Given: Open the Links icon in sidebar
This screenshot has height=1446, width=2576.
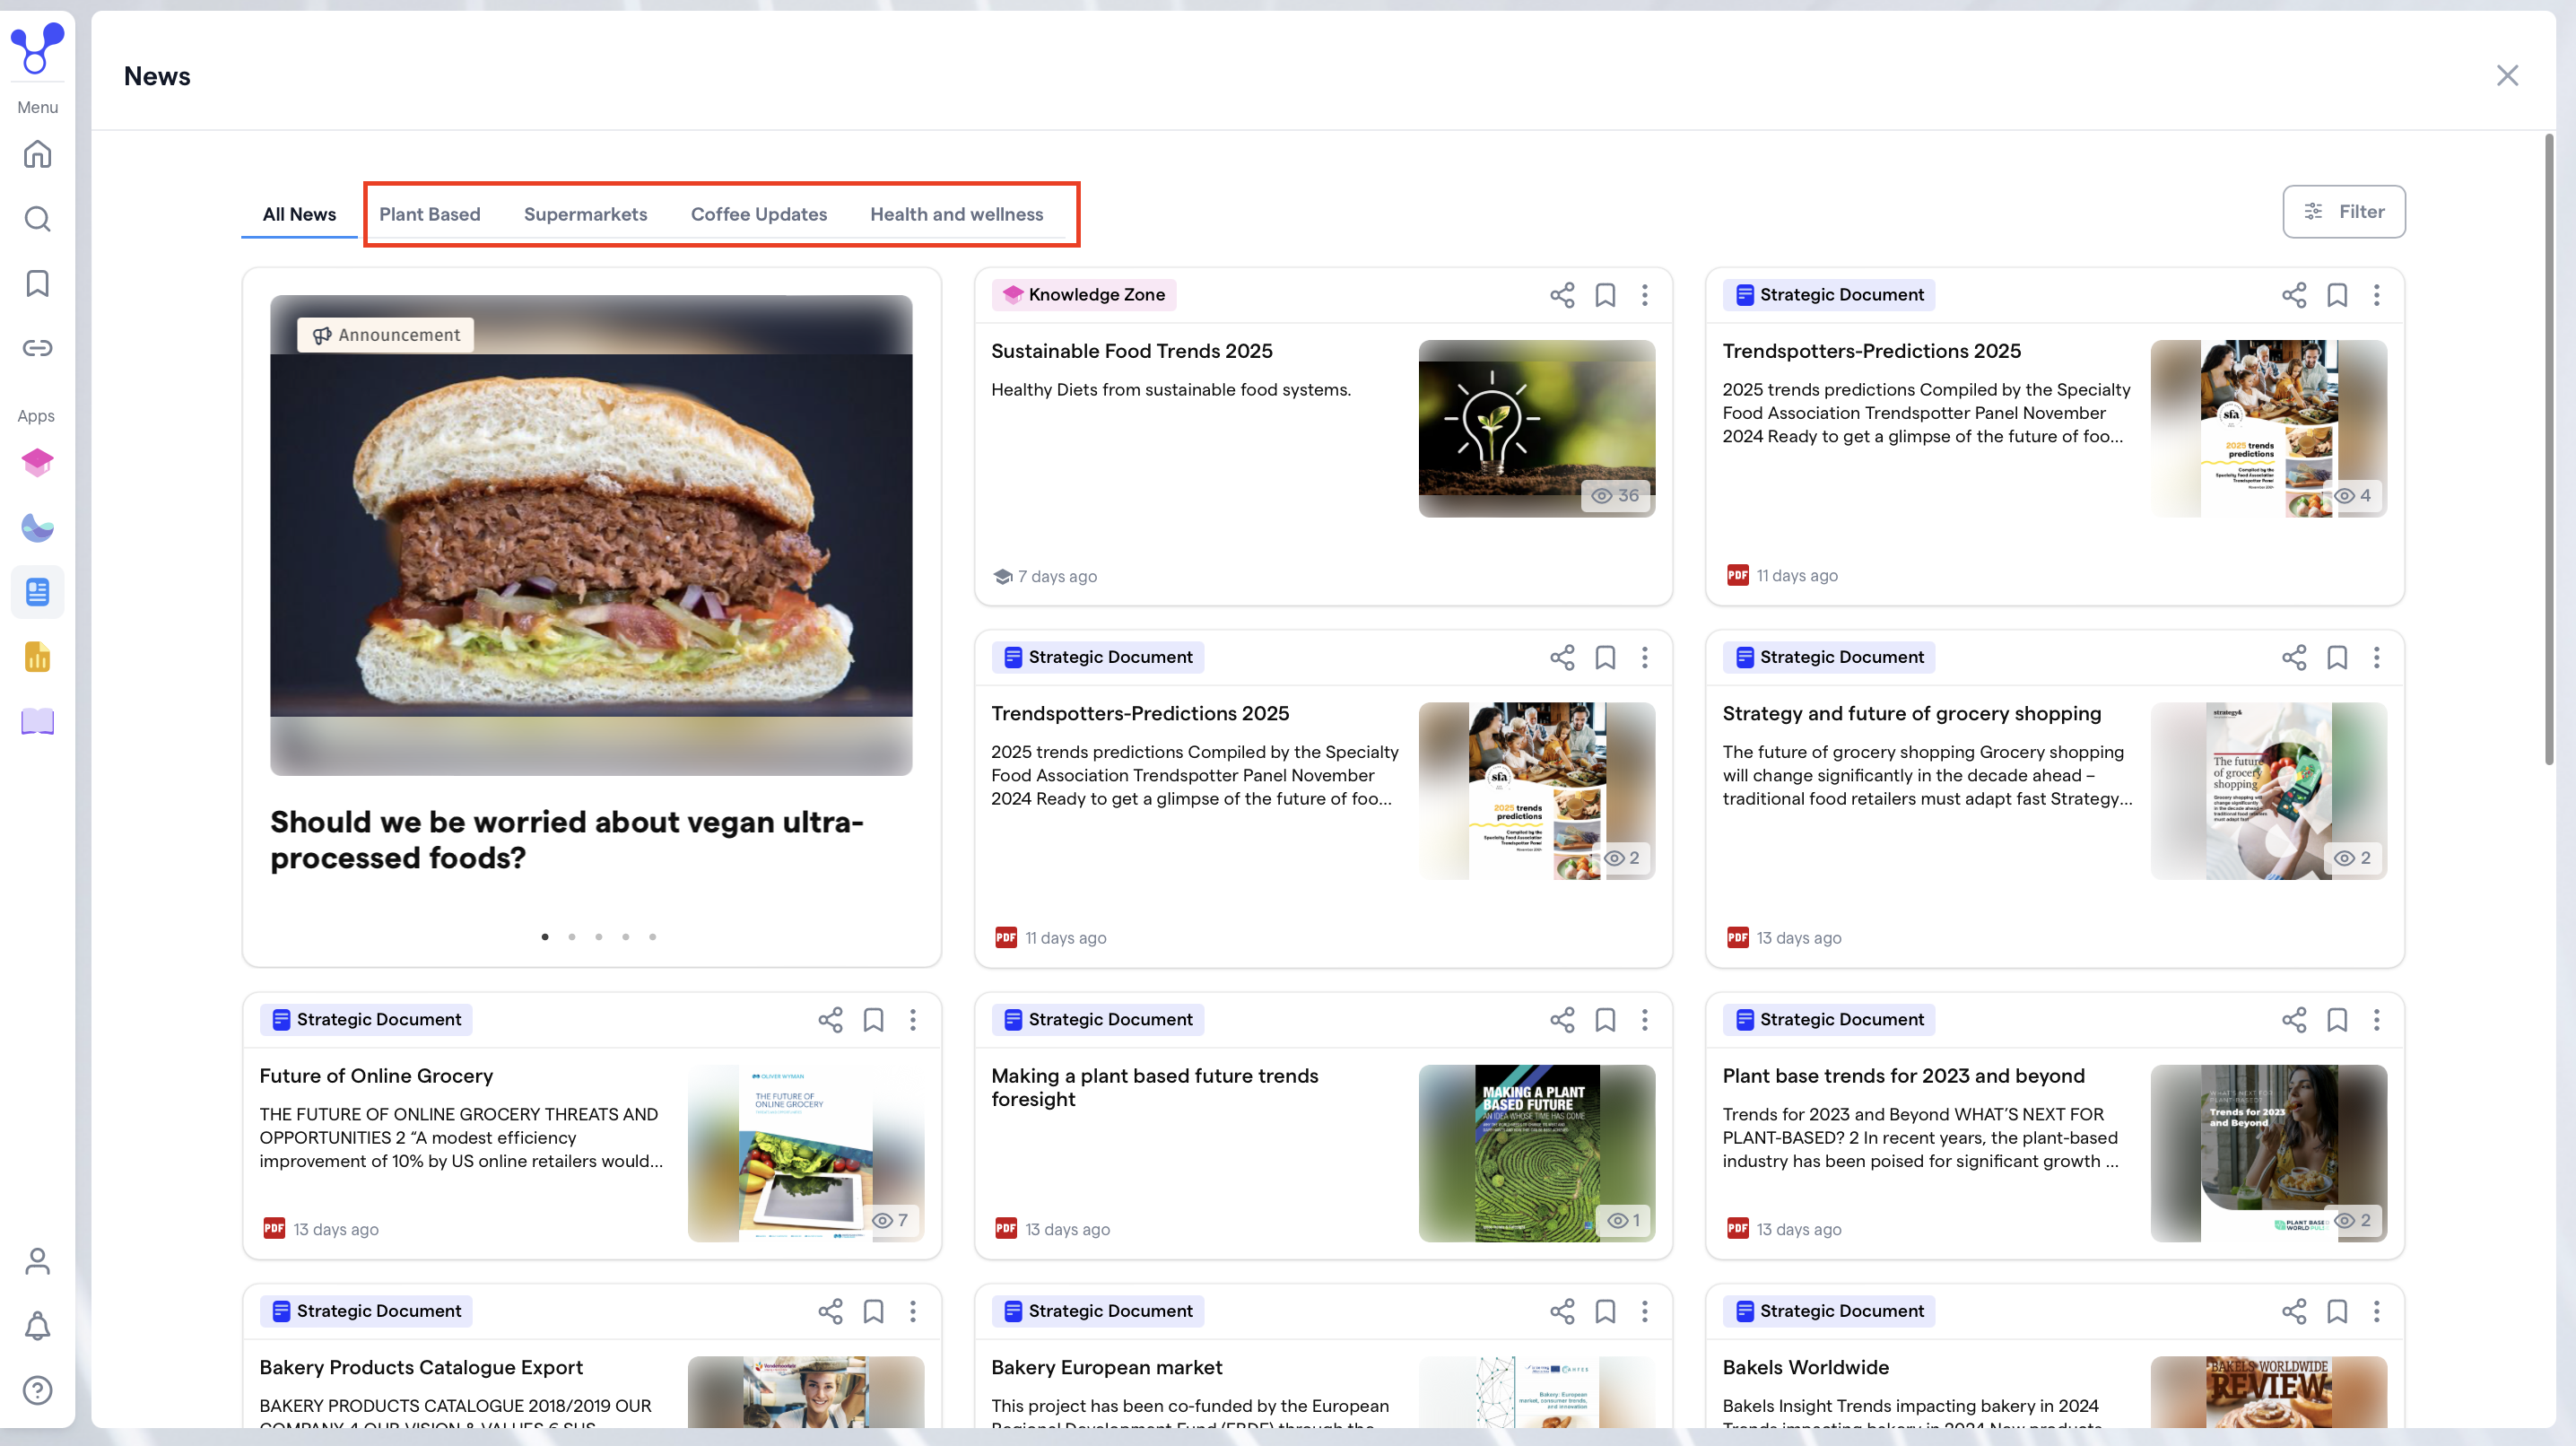Looking at the screenshot, I should [x=37, y=348].
